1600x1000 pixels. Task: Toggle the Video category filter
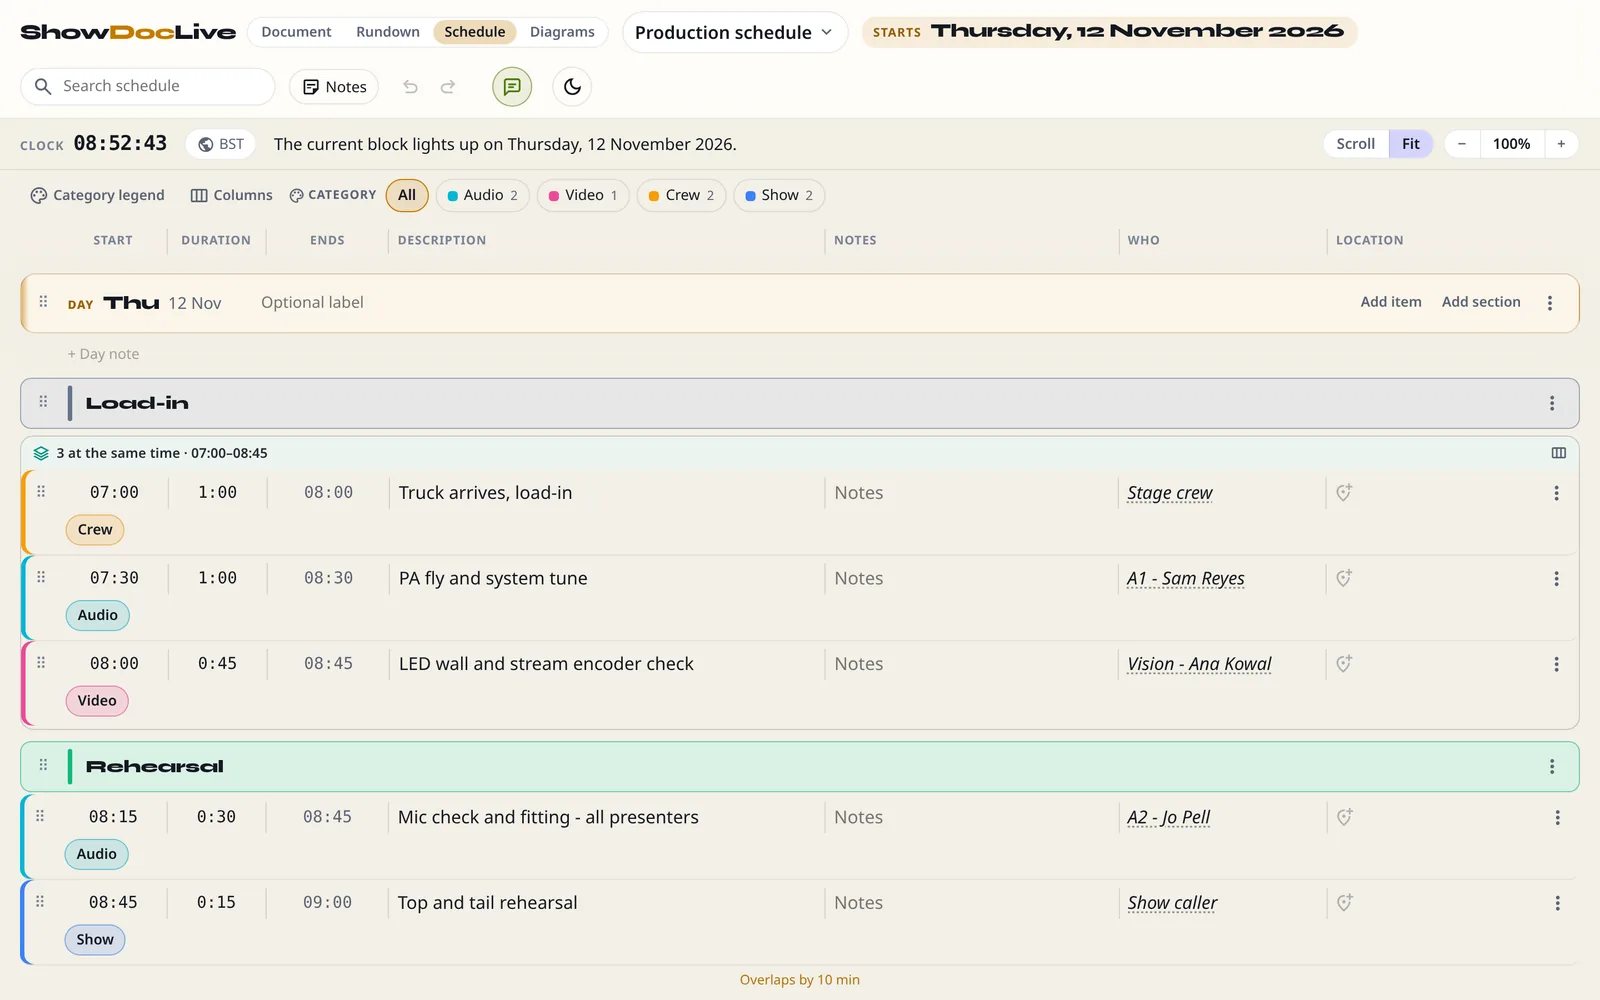(583, 195)
